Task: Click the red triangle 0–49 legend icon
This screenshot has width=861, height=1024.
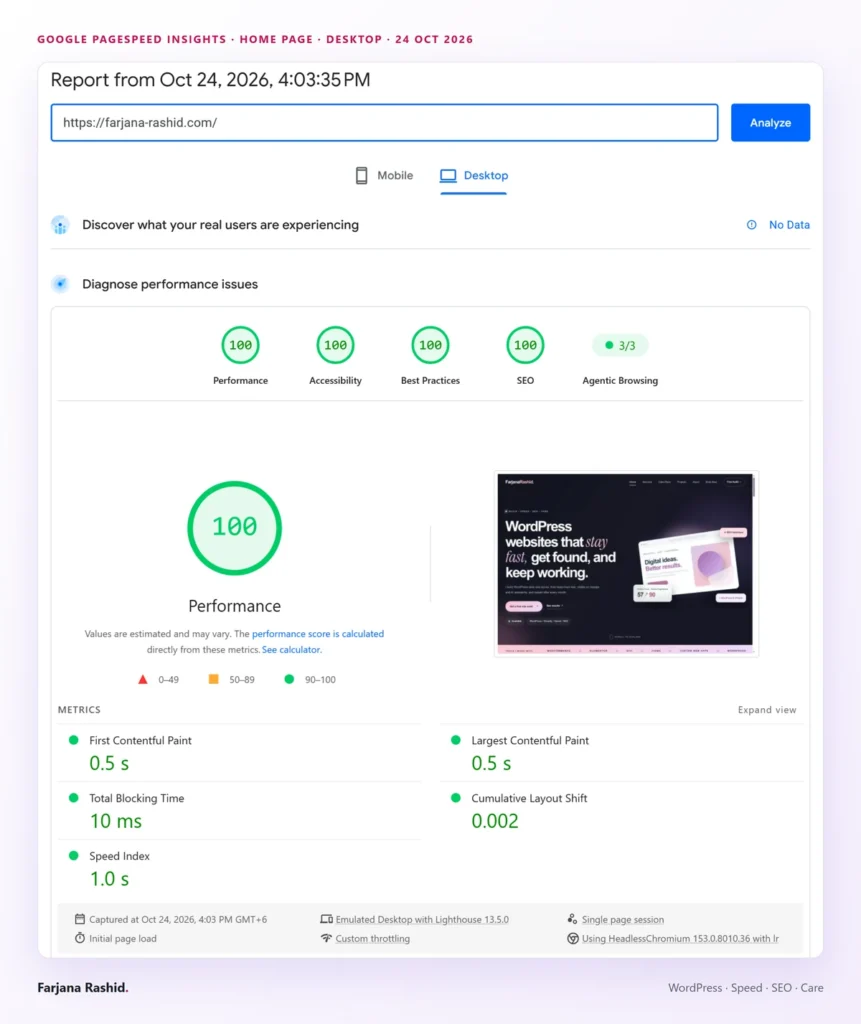Action: pos(142,680)
